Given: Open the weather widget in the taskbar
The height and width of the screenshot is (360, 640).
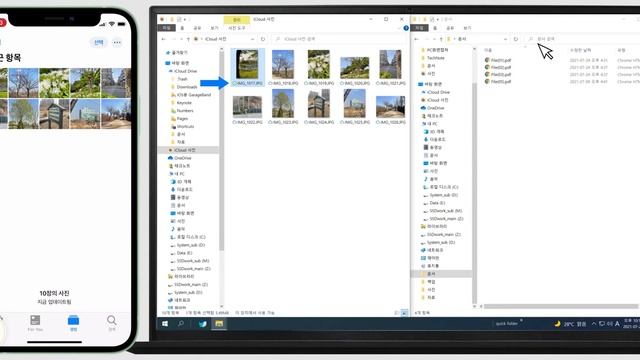Looking at the screenshot, I should [570, 324].
